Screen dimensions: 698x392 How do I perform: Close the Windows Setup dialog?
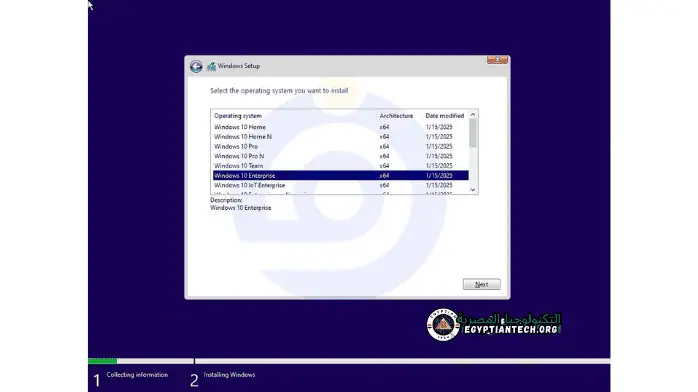[x=497, y=60]
